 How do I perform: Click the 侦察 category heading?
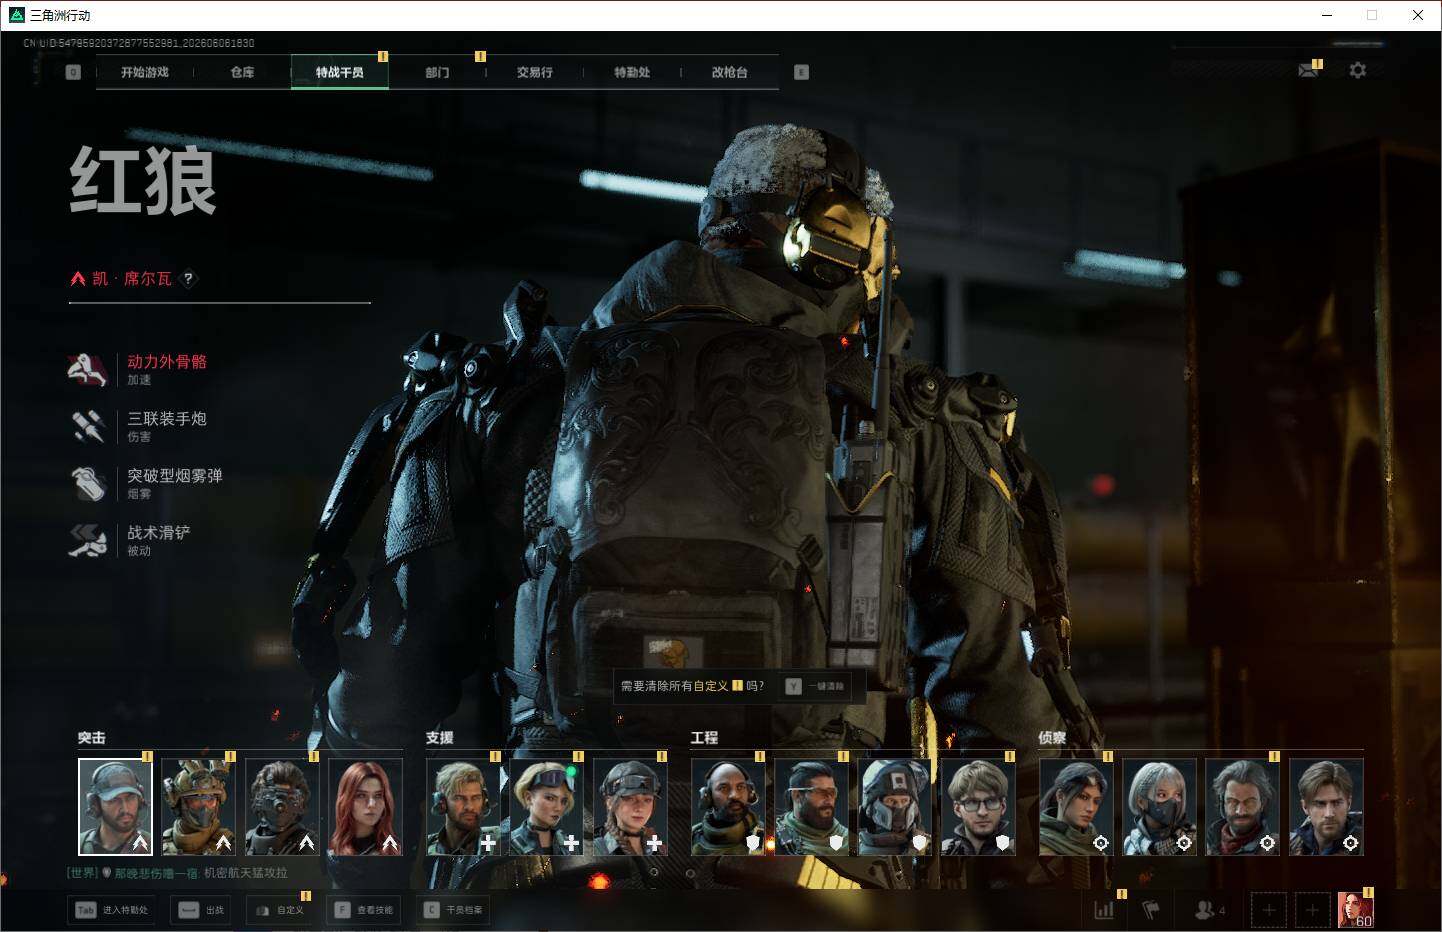[x=1052, y=738]
